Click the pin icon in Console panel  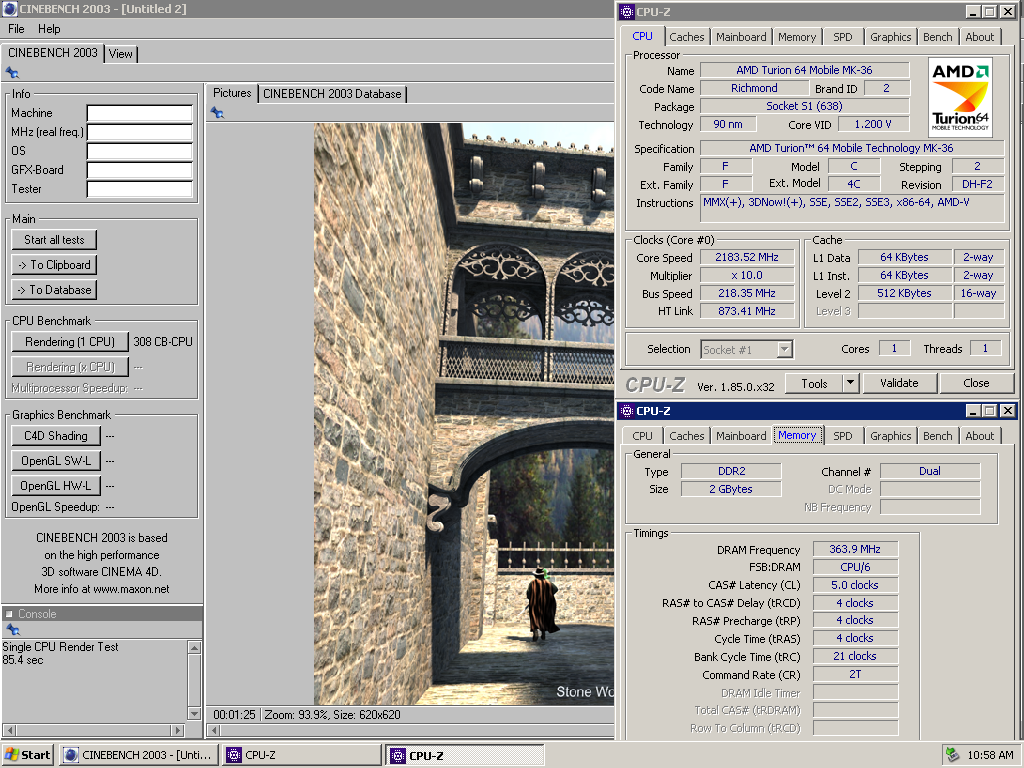pyautogui.click(x=12, y=630)
